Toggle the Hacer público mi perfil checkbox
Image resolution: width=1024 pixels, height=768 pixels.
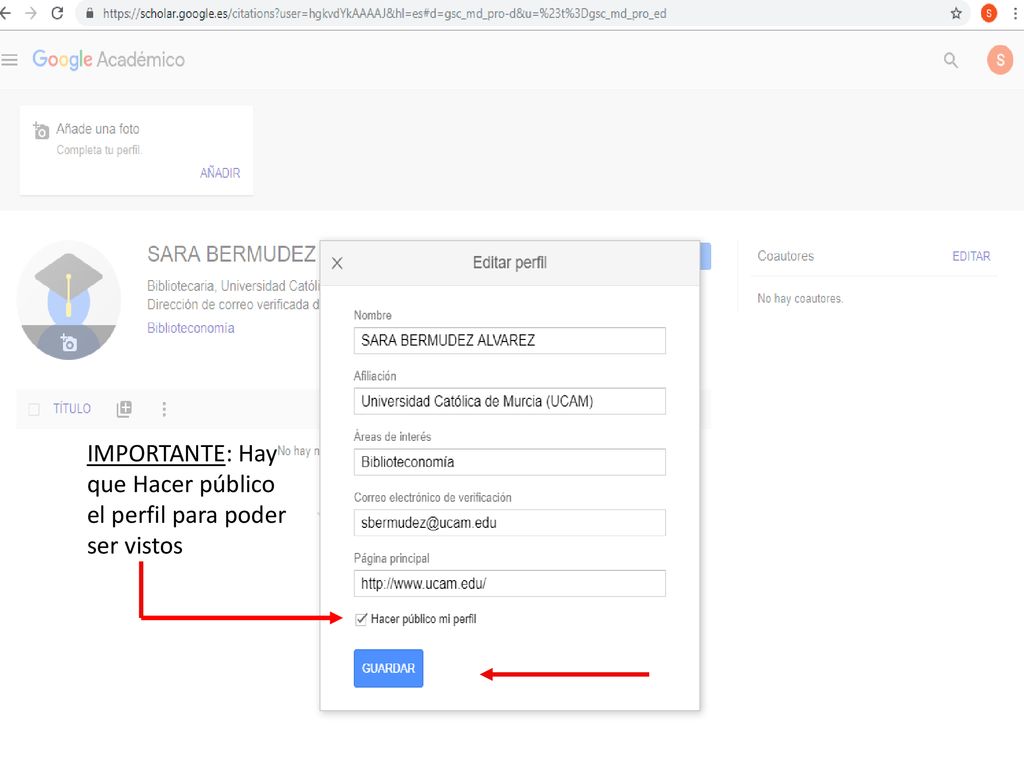[360, 619]
